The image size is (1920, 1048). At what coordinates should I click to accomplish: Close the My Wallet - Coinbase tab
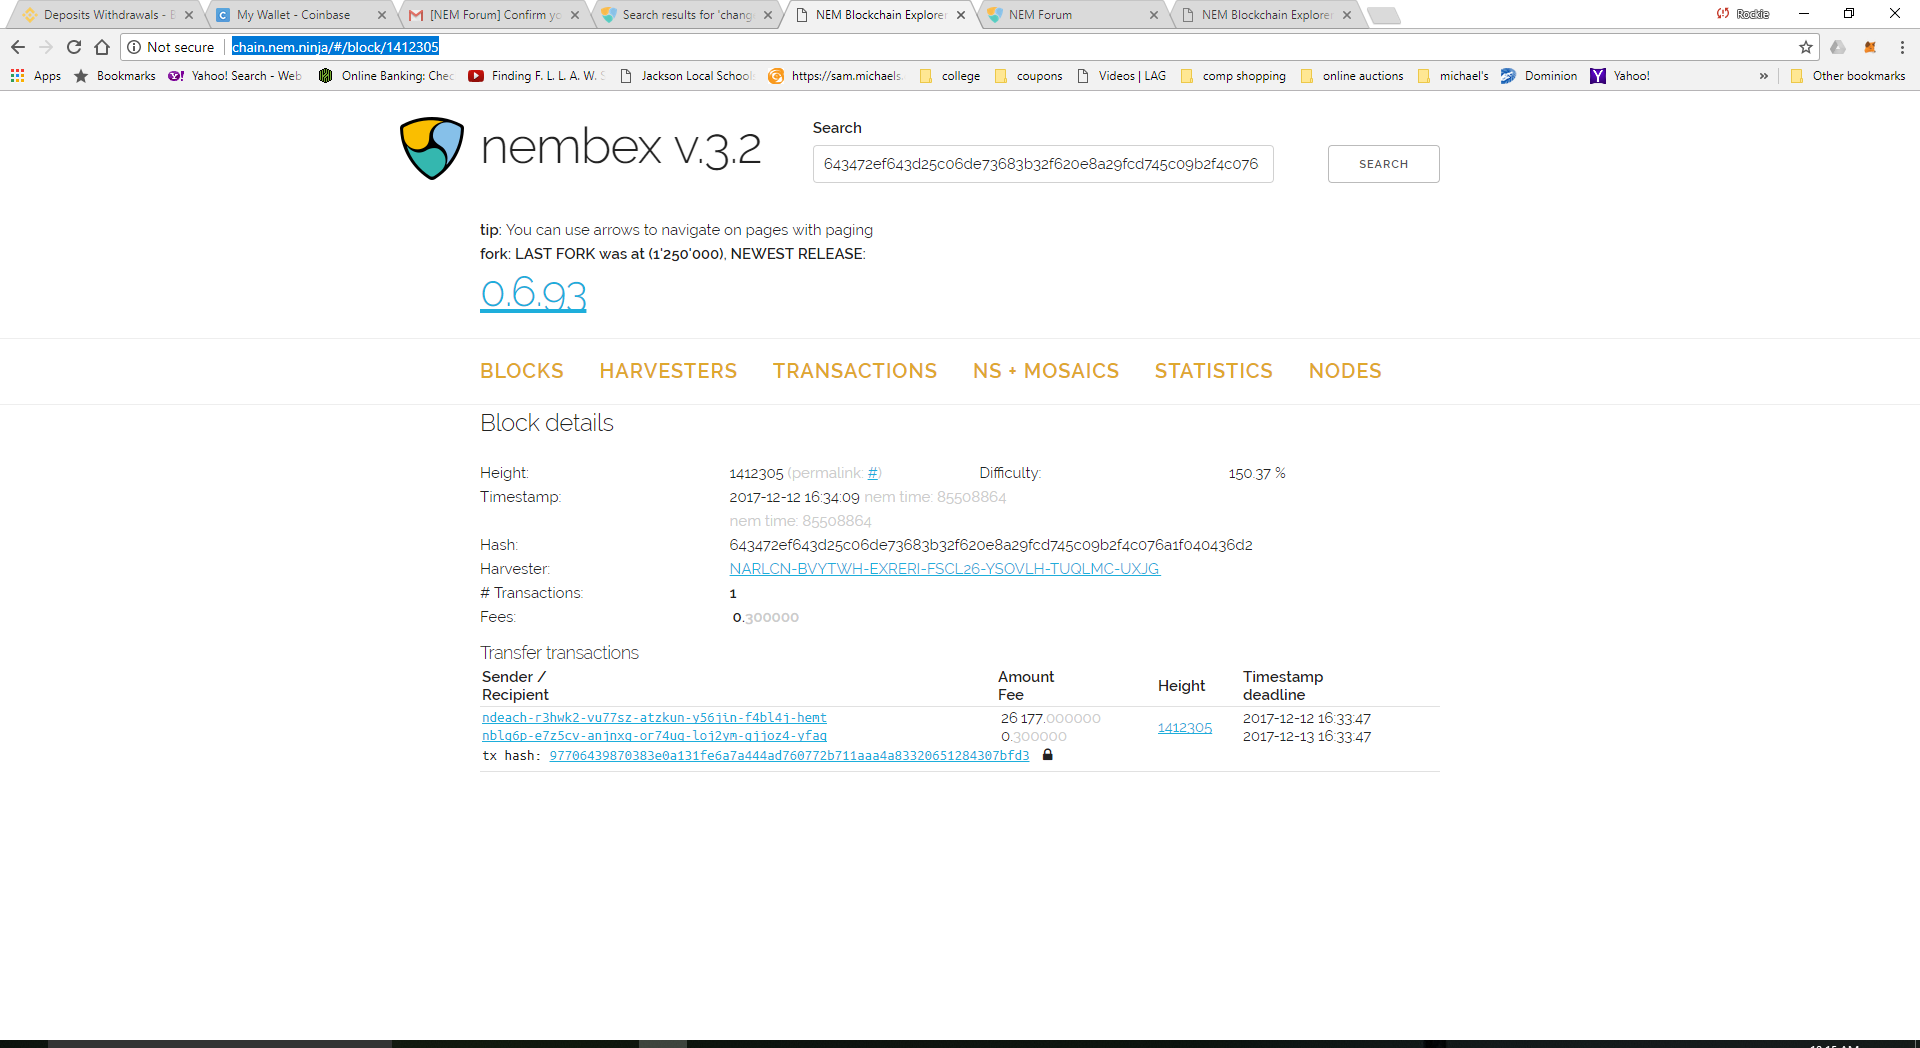click(x=382, y=15)
